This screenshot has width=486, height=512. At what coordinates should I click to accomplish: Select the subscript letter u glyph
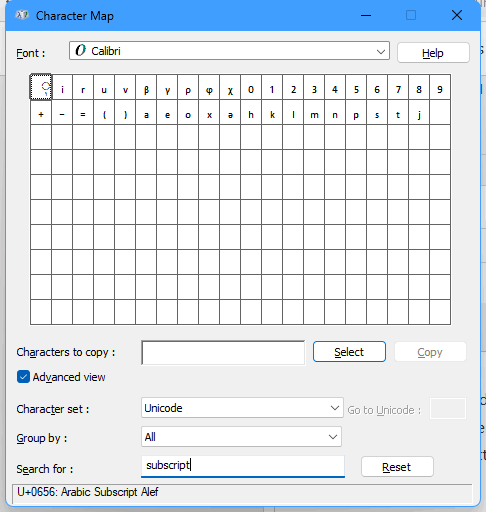coord(104,87)
